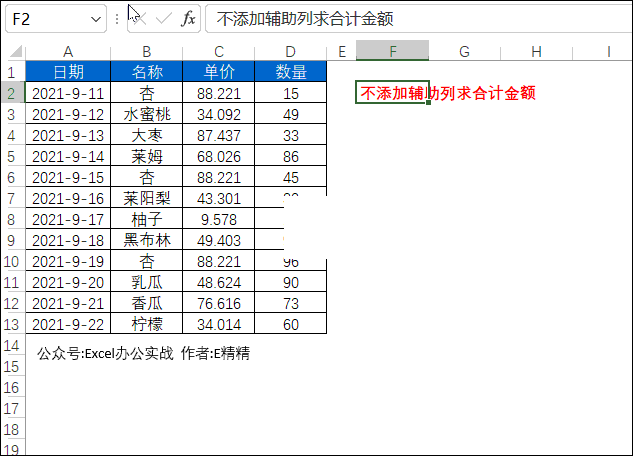Viewport: 633px width, 456px height.
Task: Select row 13 header
Action: point(11,324)
